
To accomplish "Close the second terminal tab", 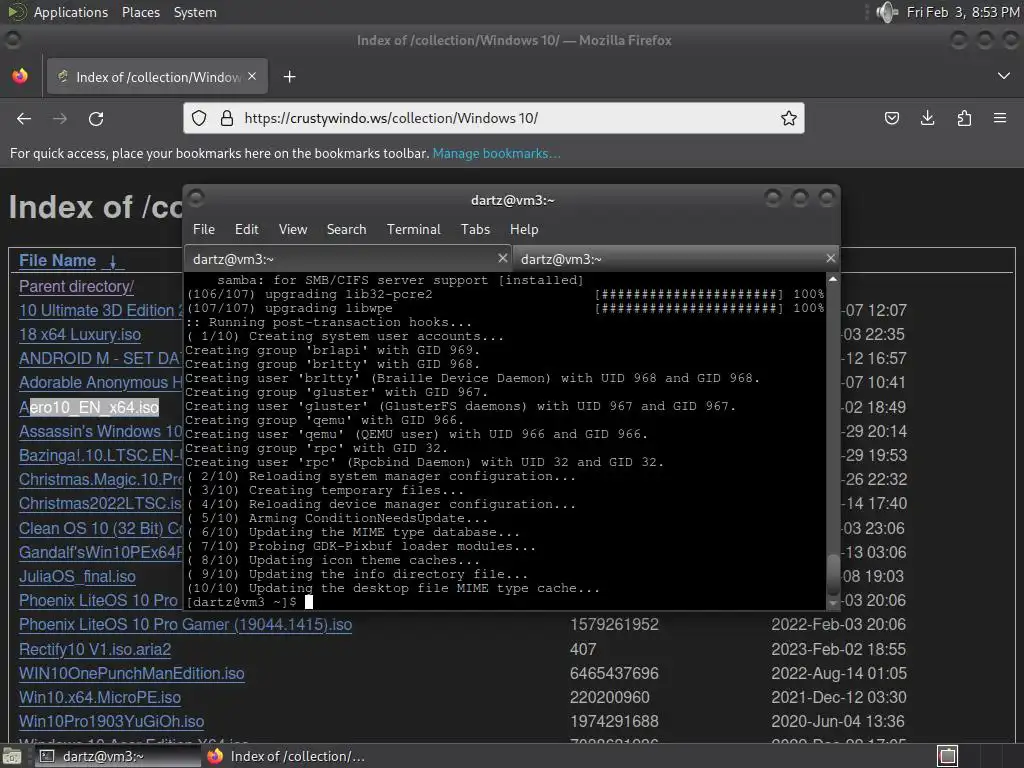I will (831, 259).
